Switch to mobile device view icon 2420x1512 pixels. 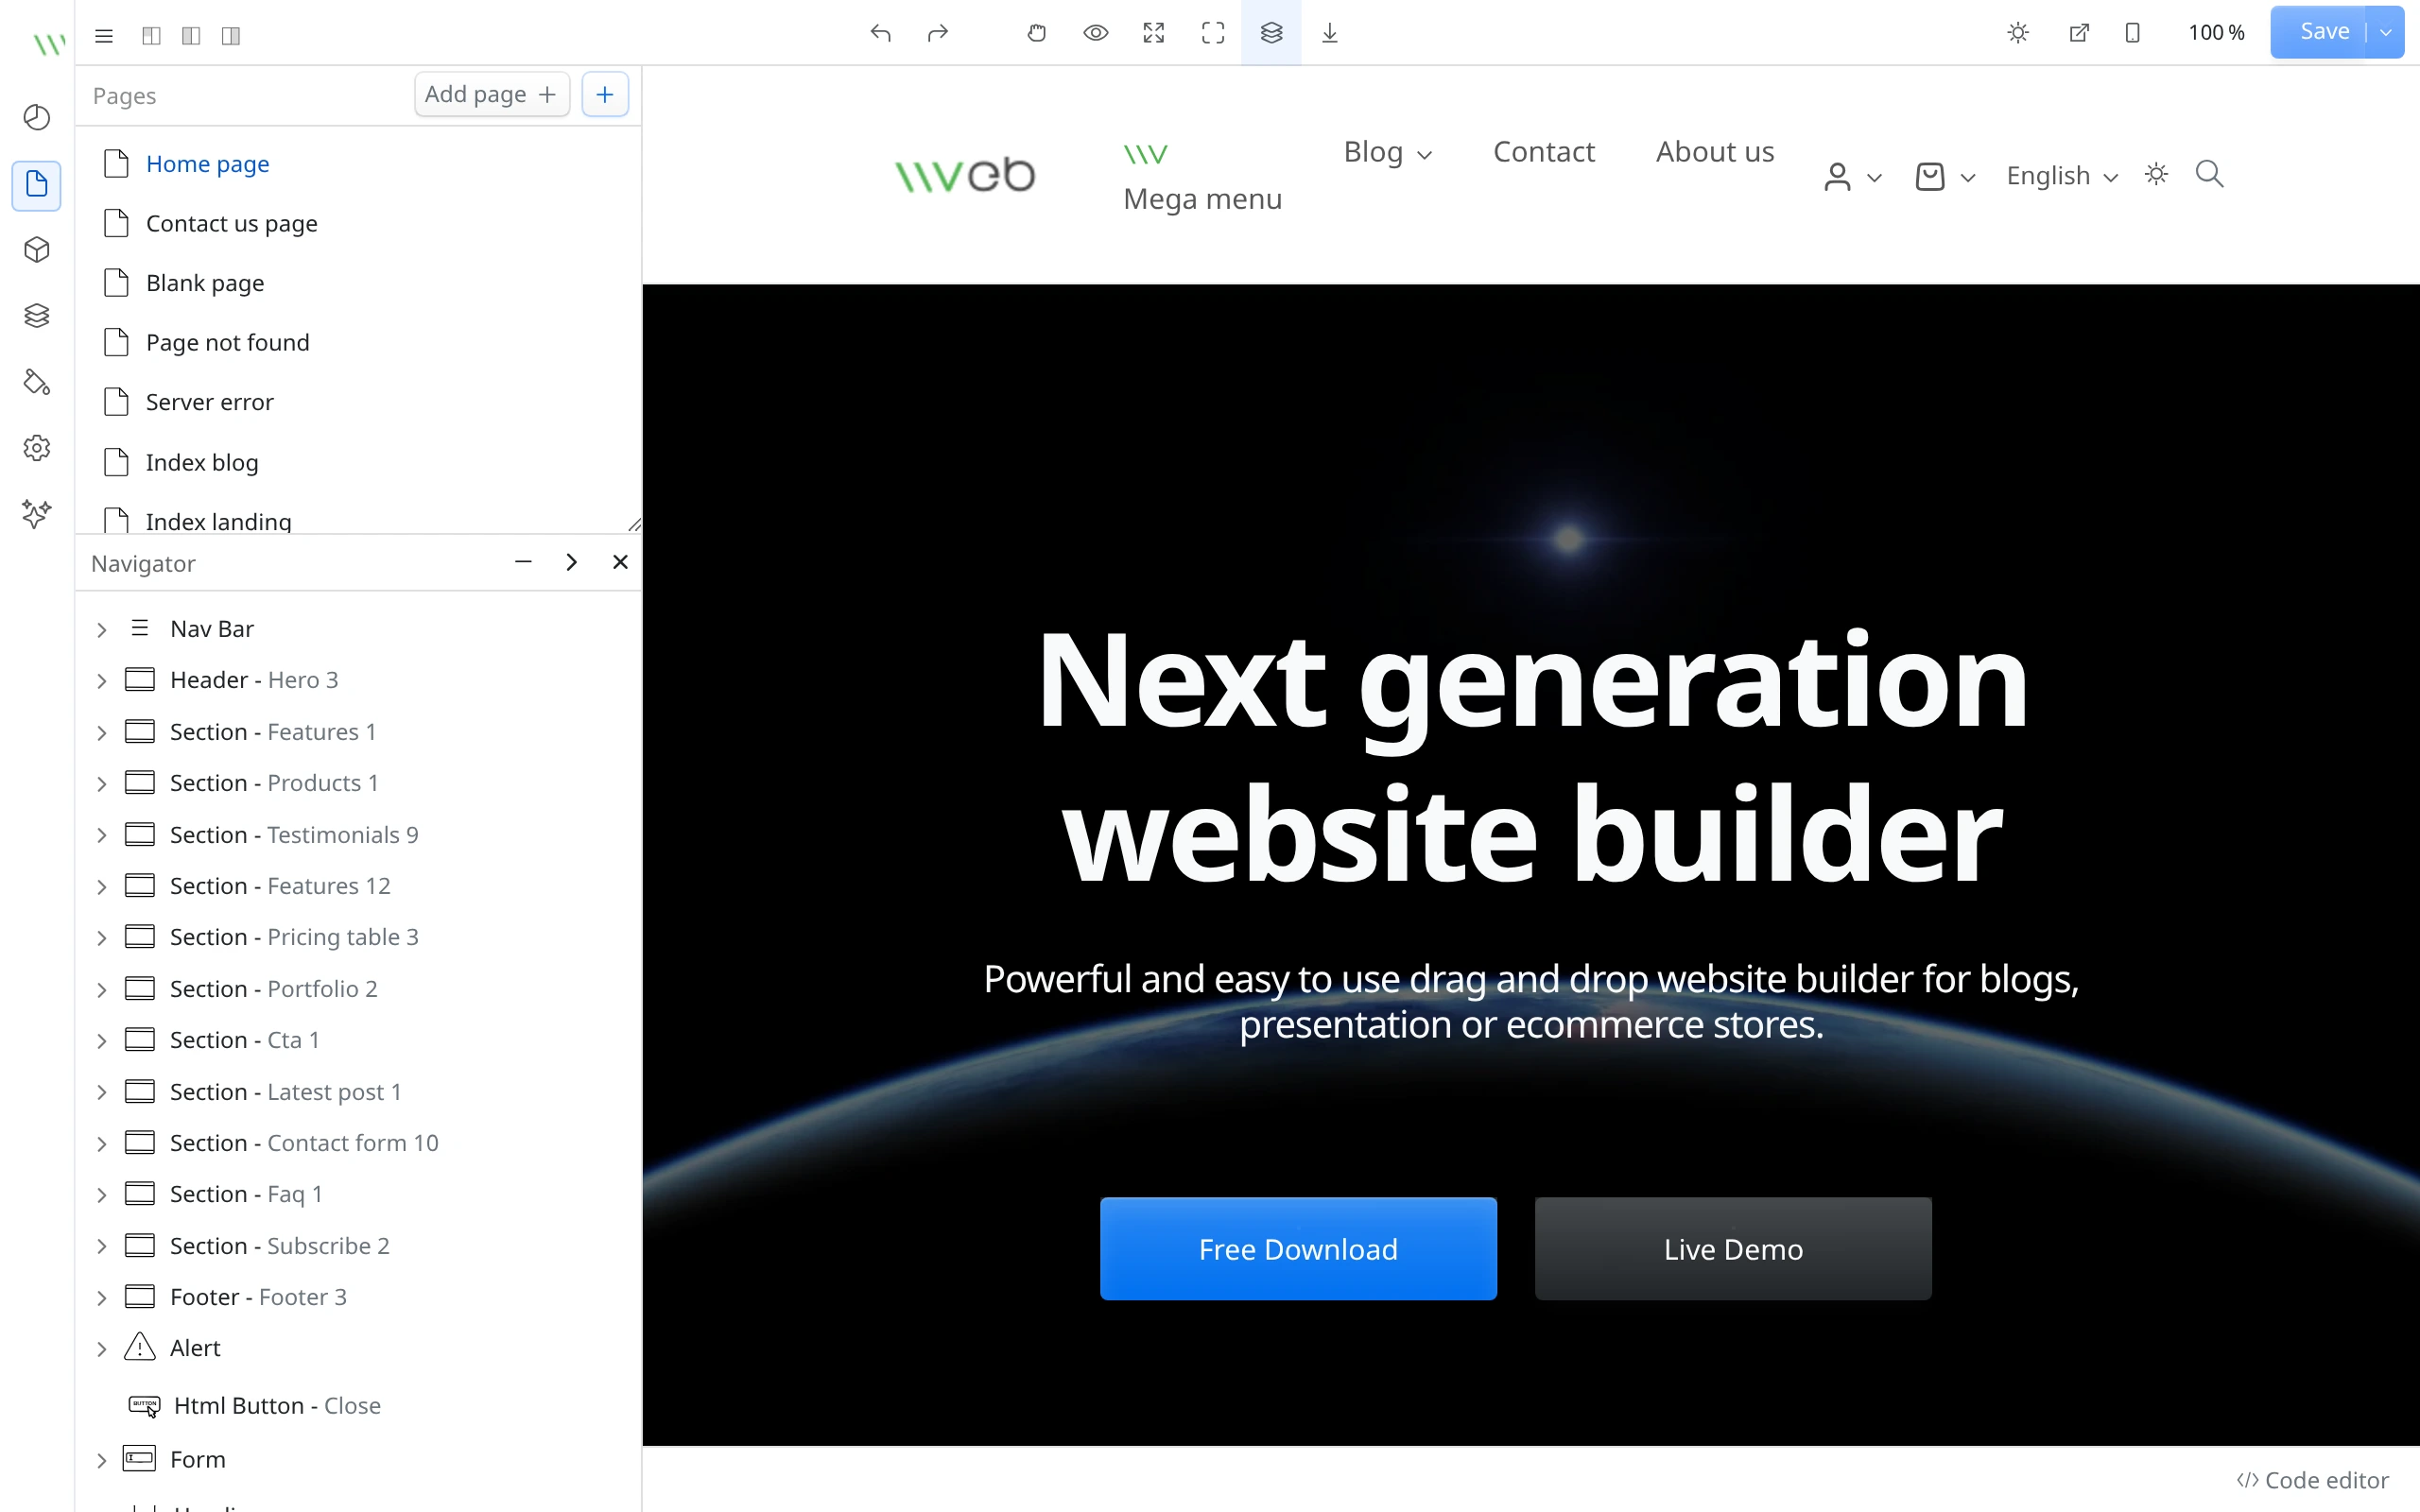point(2132,33)
